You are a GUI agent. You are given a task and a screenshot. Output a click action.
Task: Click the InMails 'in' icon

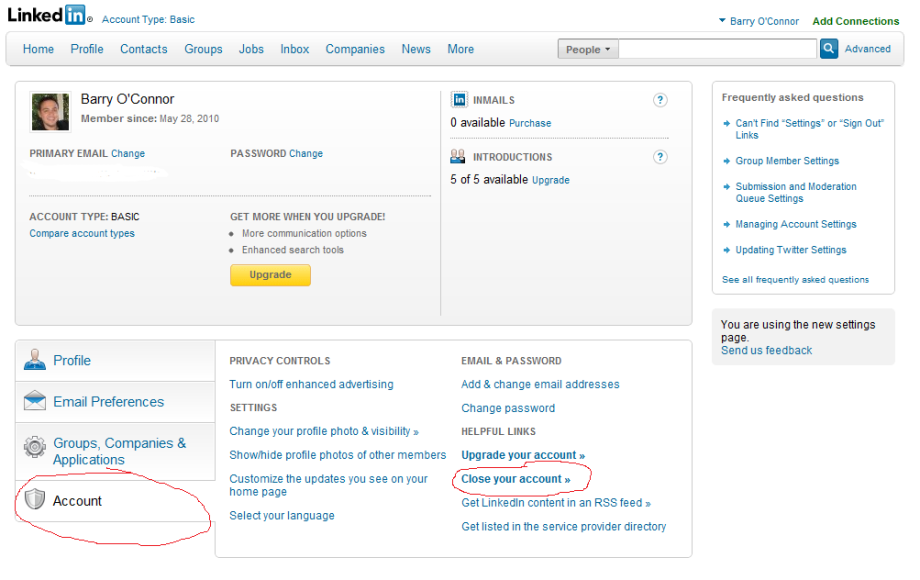coord(459,100)
